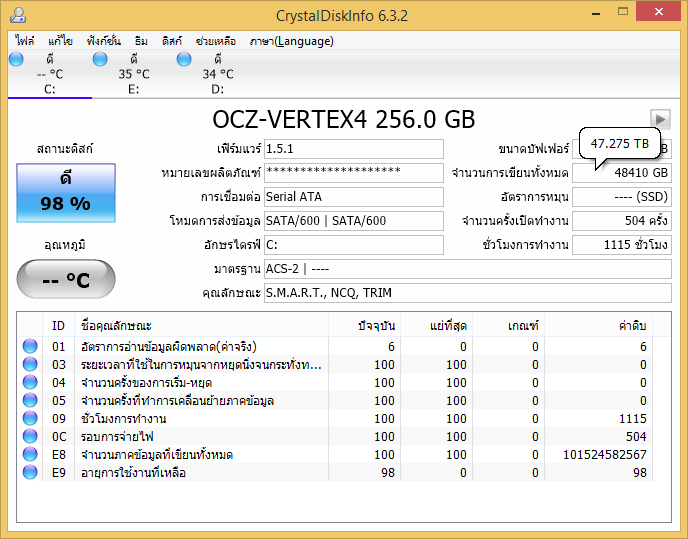Click the สถานะดิสก์ label
This screenshot has height=539, width=688.
pyautogui.click(x=65, y=148)
